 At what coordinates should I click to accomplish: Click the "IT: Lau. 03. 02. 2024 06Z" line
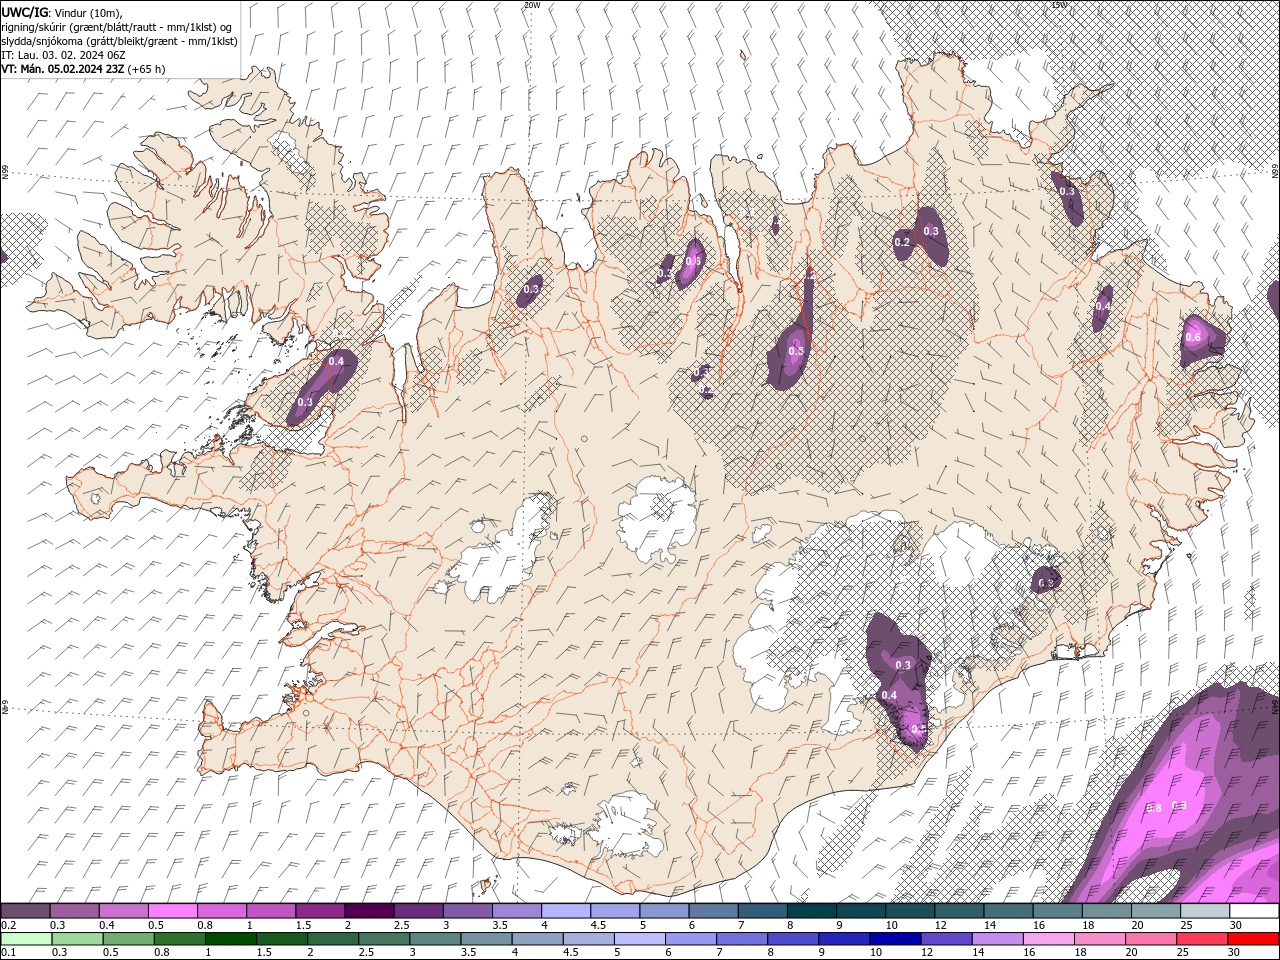[x=61, y=55]
